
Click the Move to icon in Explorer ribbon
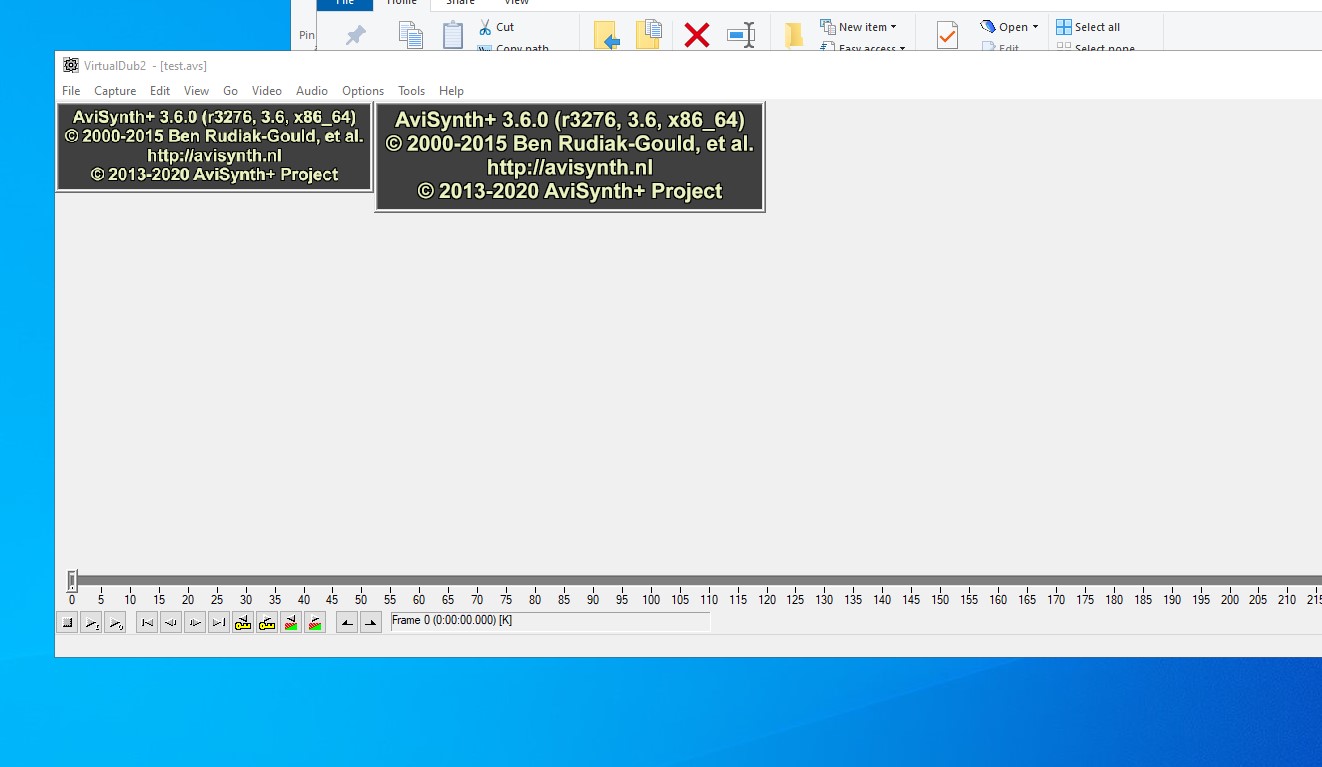[x=607, y=35]
